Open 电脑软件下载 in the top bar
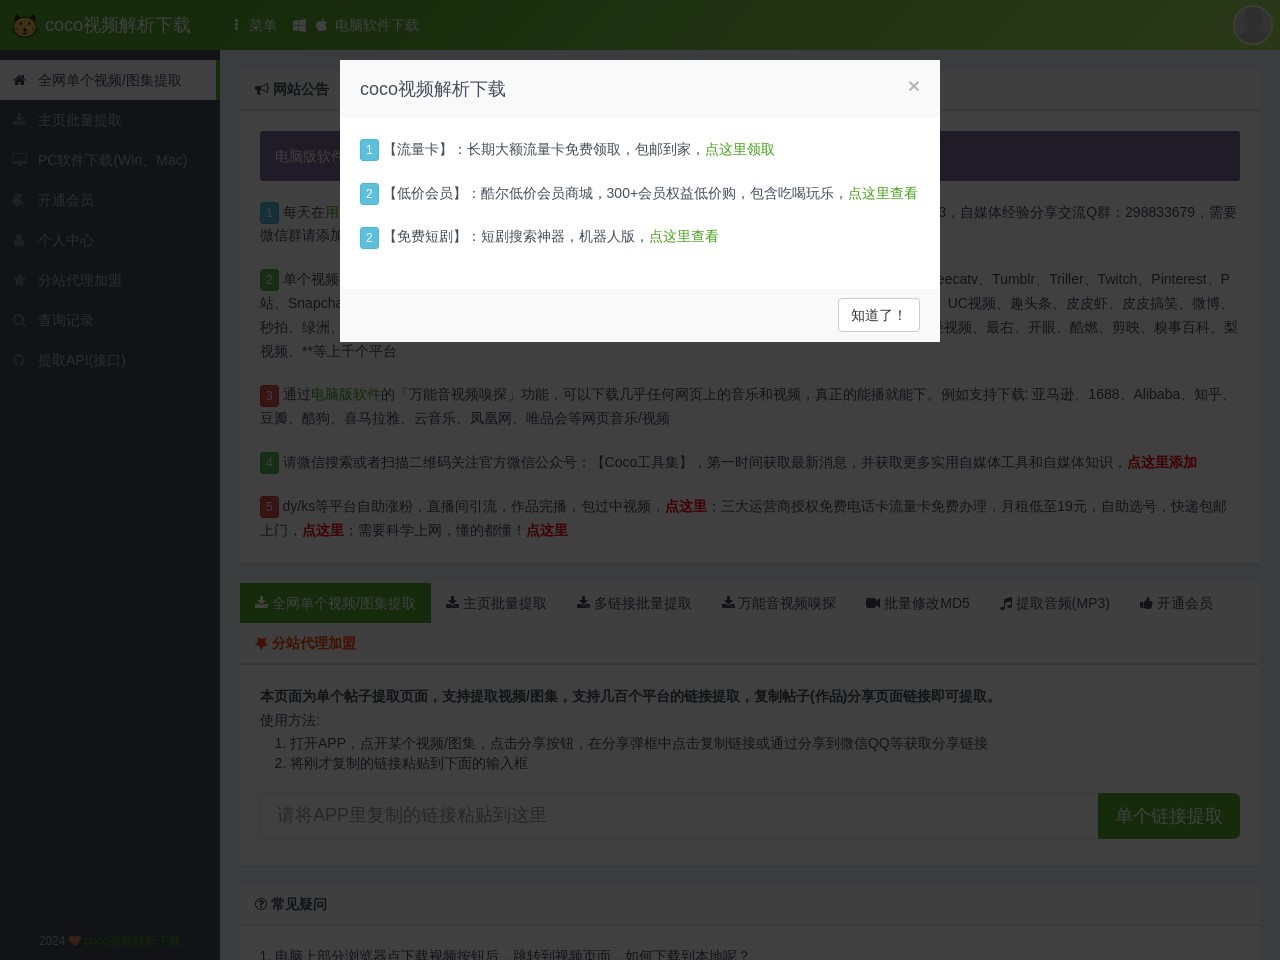 pyautogui.click(x=376, y=25)
